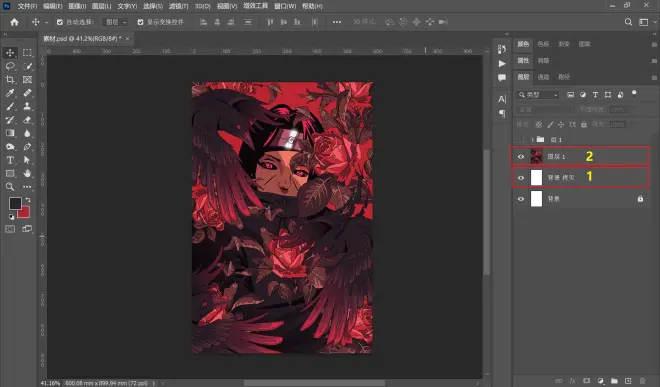Switch to the 通道 channels tab
The width and height of the screenshot is (660, 387).
tap(543, 77)
